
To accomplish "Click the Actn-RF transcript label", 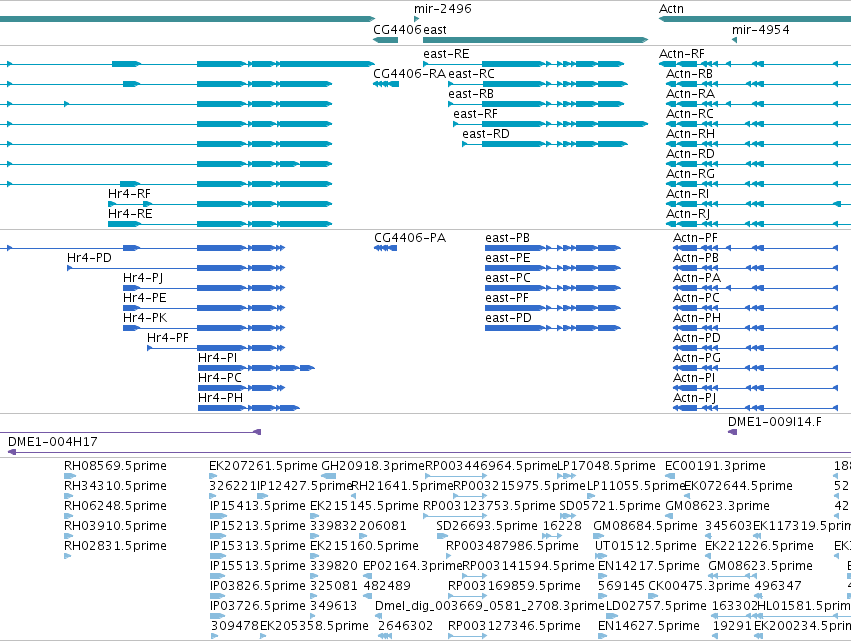I will pos(682,54).
